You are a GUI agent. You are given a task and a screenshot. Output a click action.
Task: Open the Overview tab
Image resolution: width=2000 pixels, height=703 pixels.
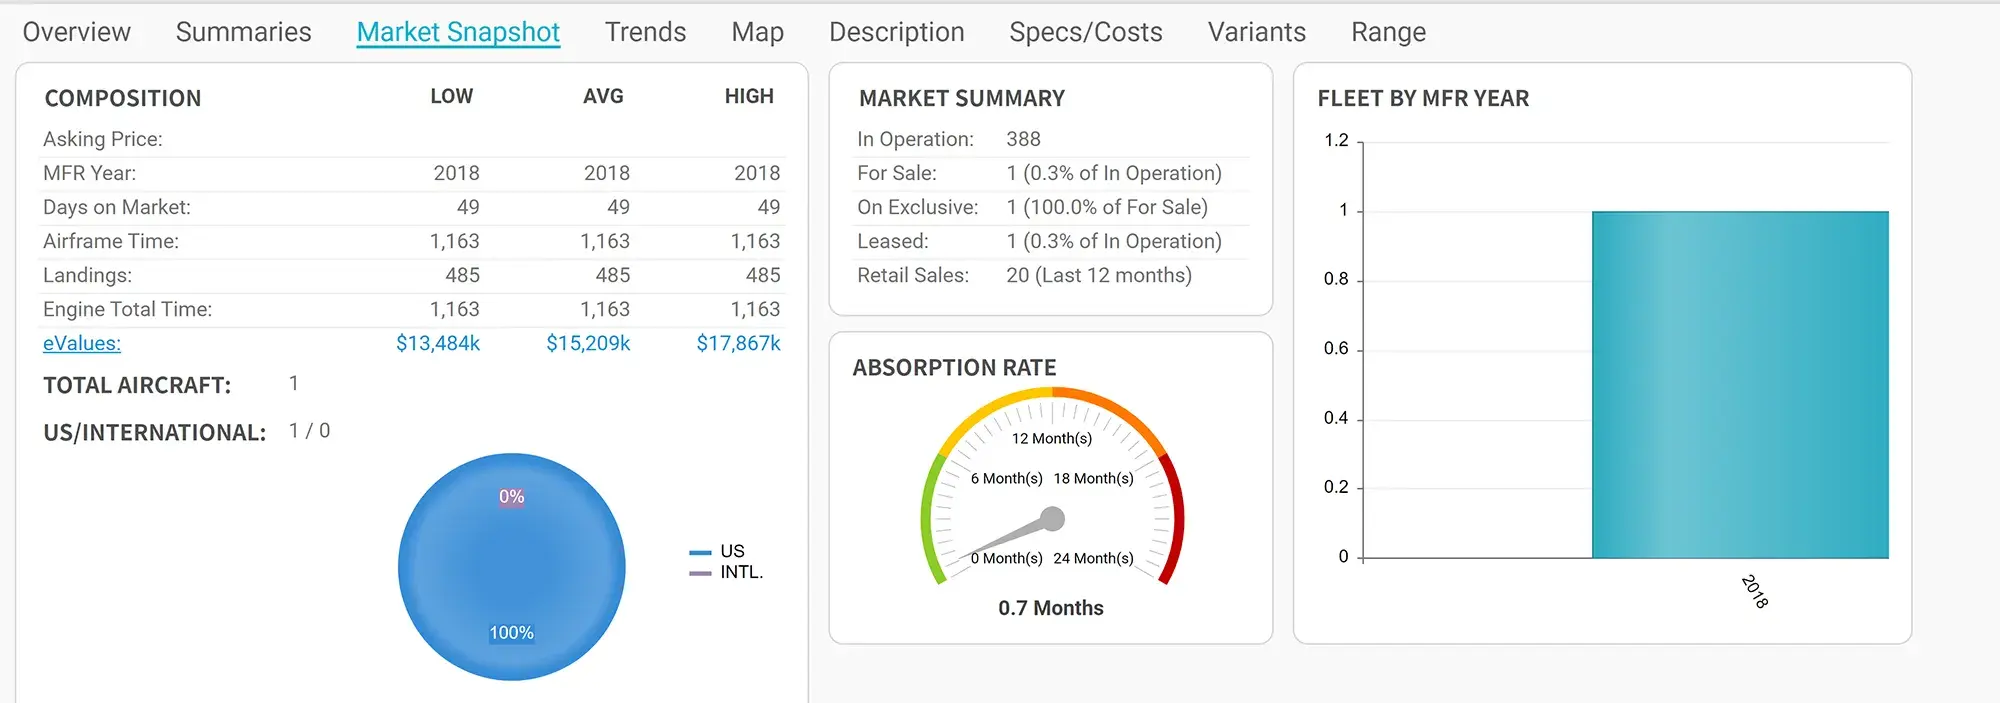pos(76,32)
